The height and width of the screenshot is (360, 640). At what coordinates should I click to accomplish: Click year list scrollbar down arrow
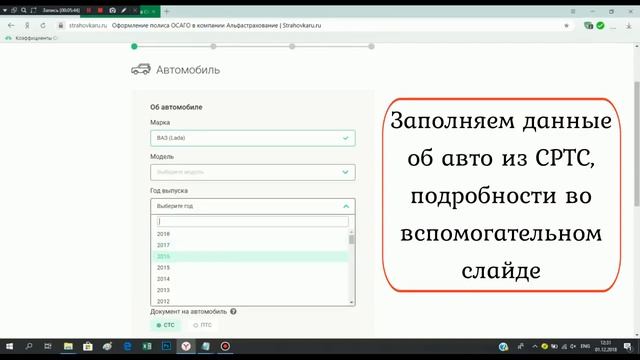click(x=351, y=302)
